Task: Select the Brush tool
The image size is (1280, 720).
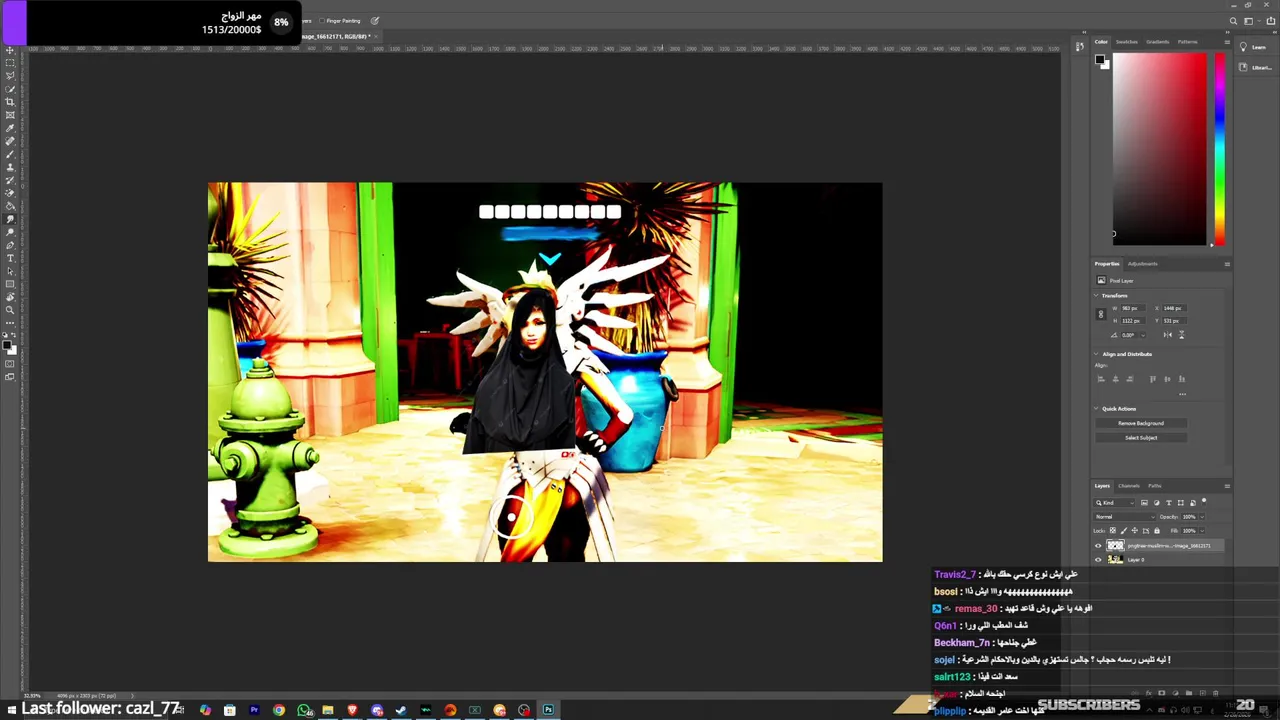Action: point(9,154)
